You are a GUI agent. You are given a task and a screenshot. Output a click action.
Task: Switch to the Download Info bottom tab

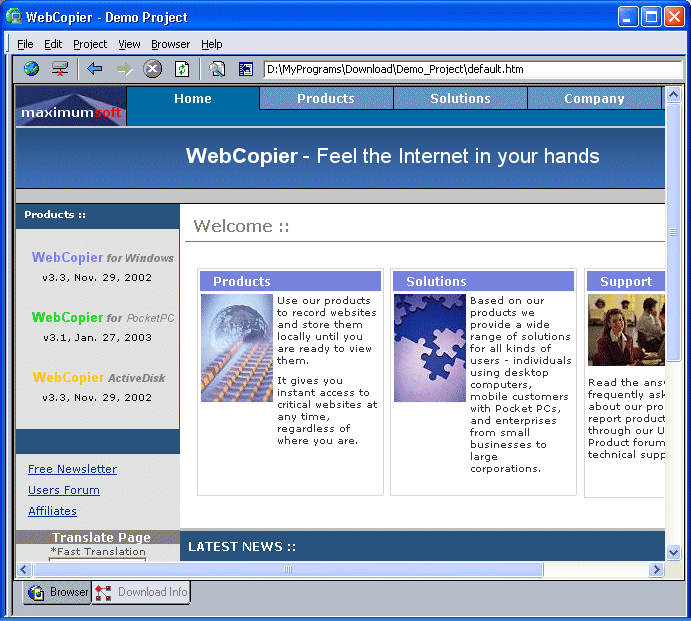pyautogui.click(x=141, y=592)
